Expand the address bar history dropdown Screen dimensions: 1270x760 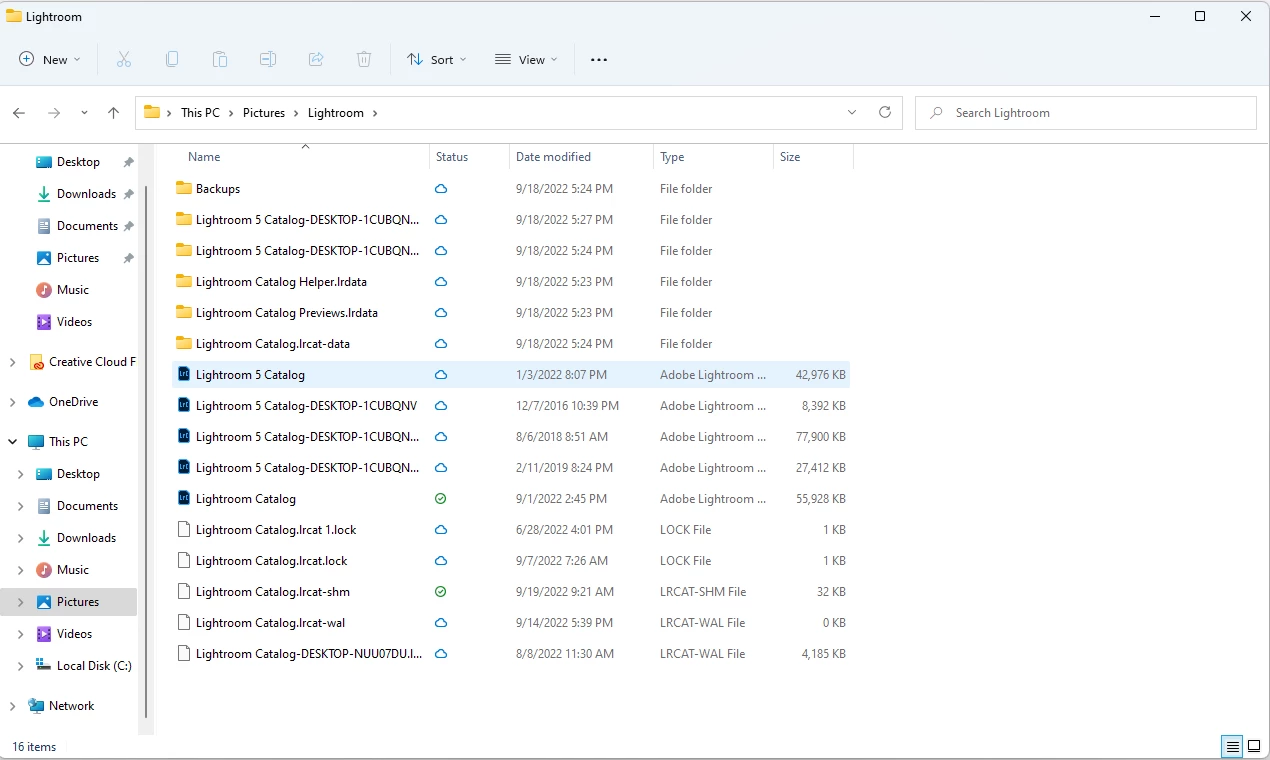pyautogui.click(x=852, y=113)
